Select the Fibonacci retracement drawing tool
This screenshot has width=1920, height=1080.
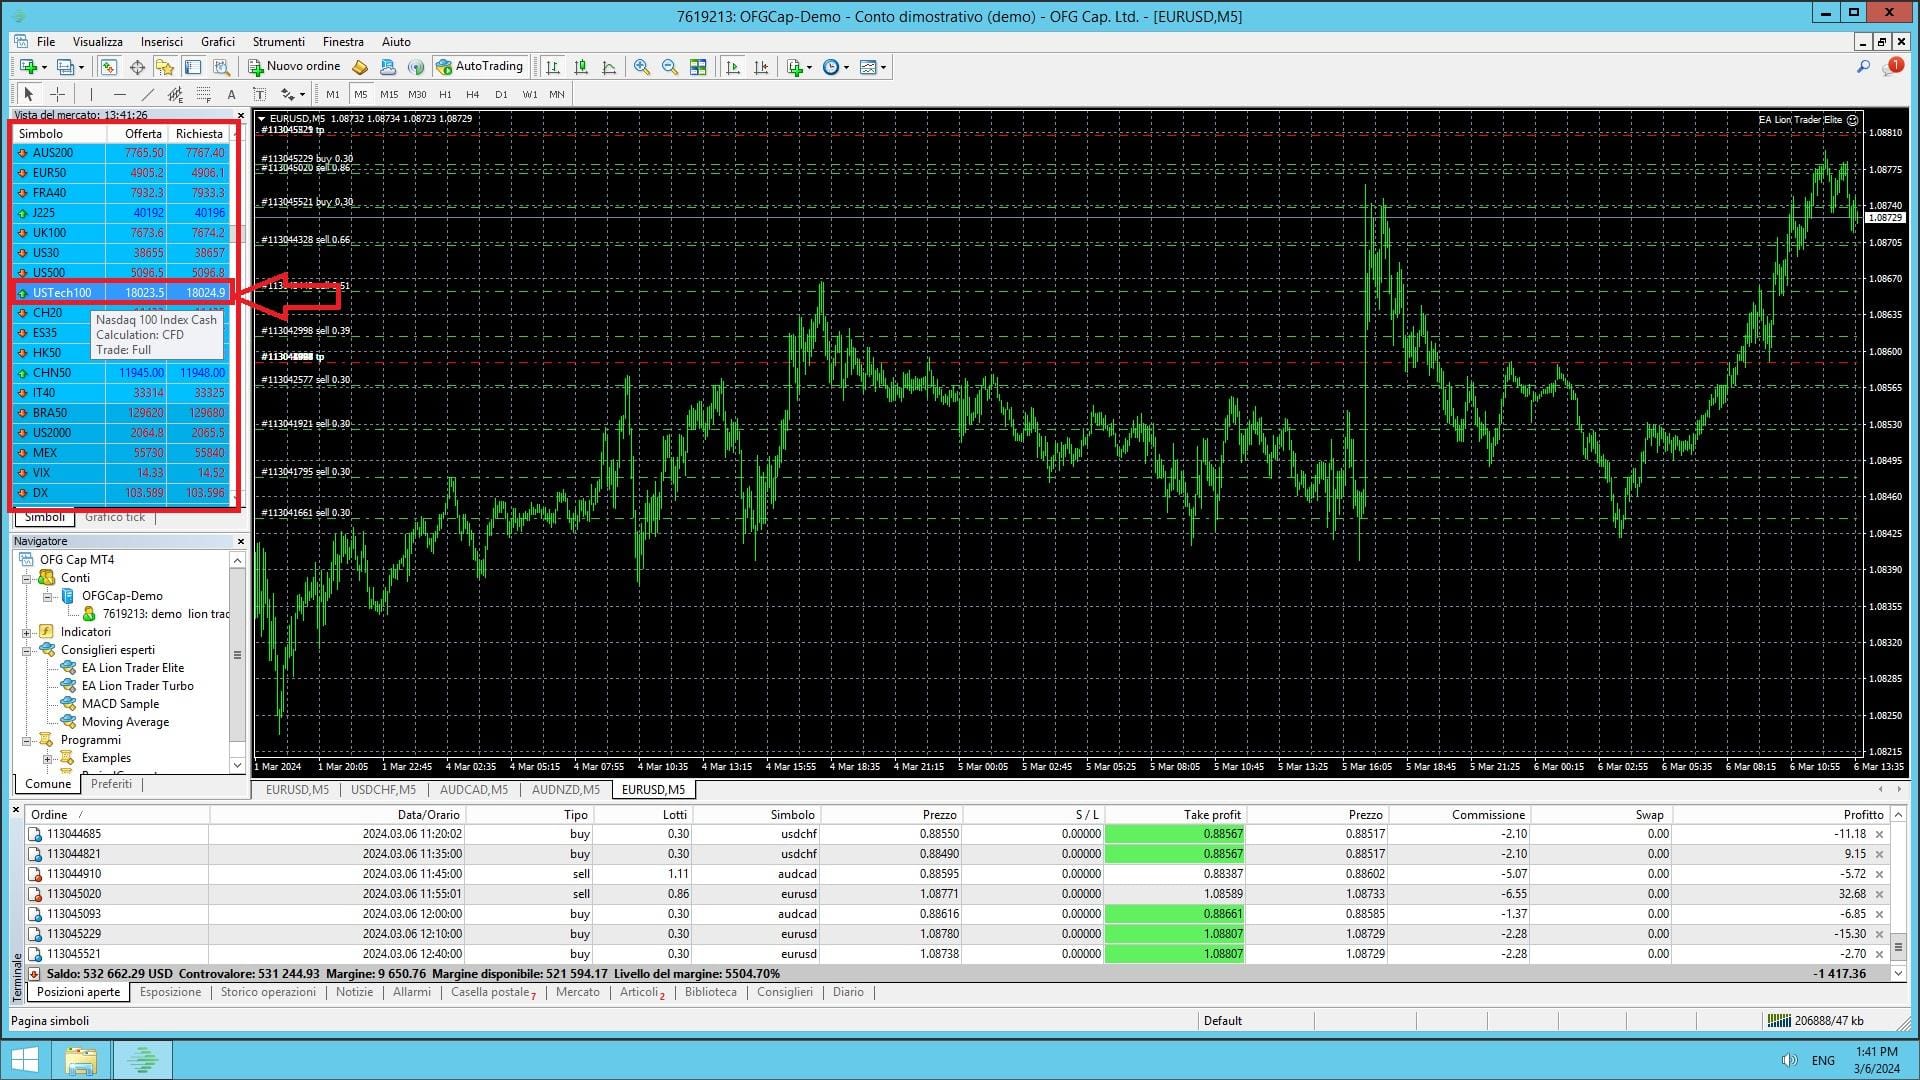pyautogui.click(x=203, y=94)
